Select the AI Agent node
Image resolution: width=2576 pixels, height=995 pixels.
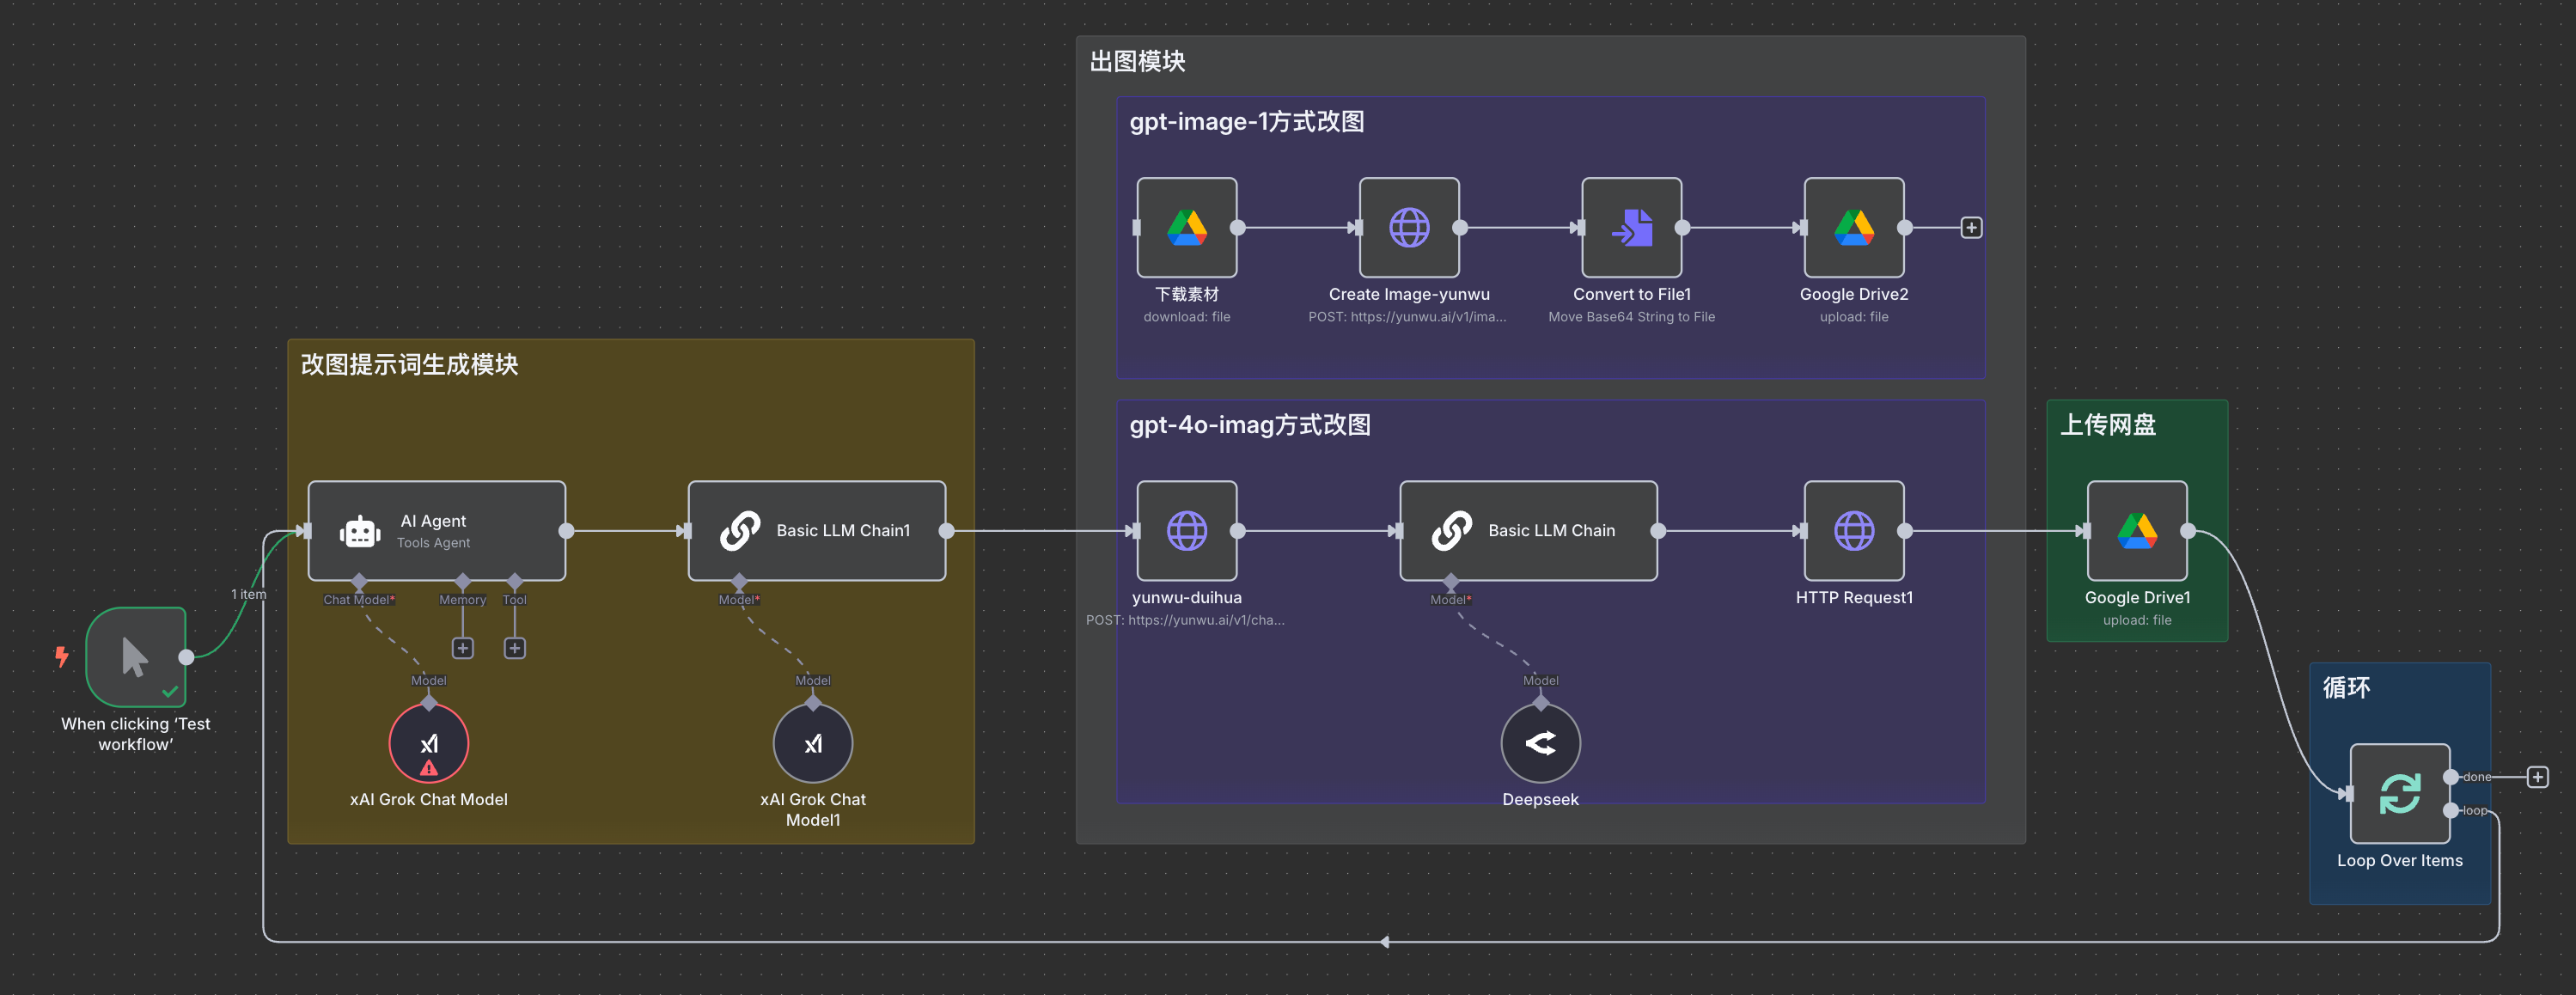(x=437, y=531)
